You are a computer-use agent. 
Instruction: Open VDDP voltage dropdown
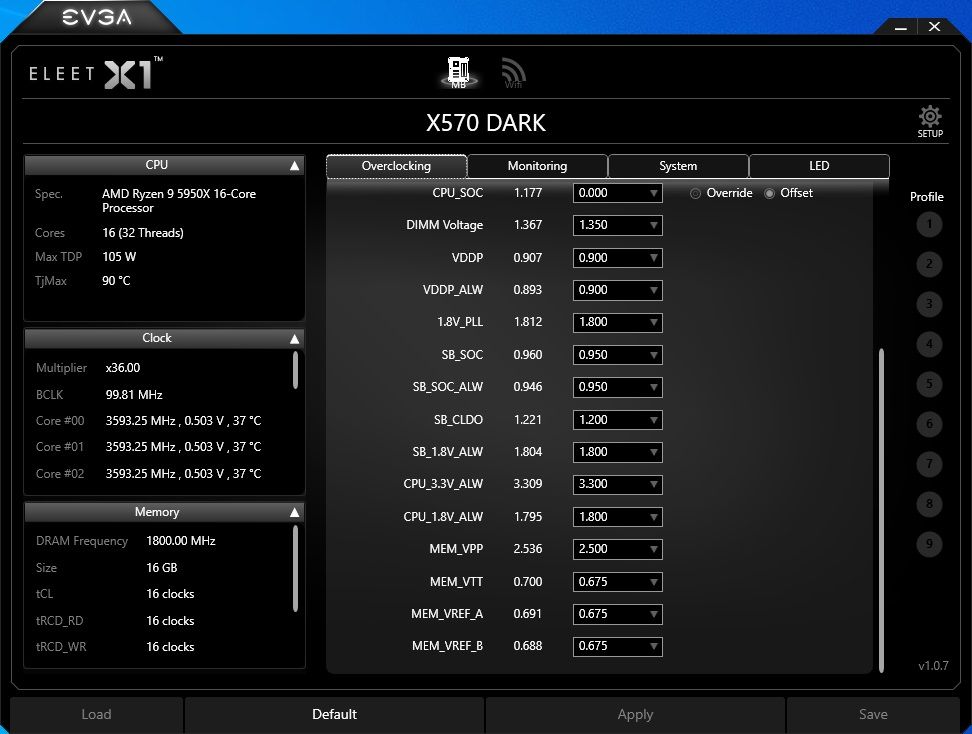click(x=617, y=258)
